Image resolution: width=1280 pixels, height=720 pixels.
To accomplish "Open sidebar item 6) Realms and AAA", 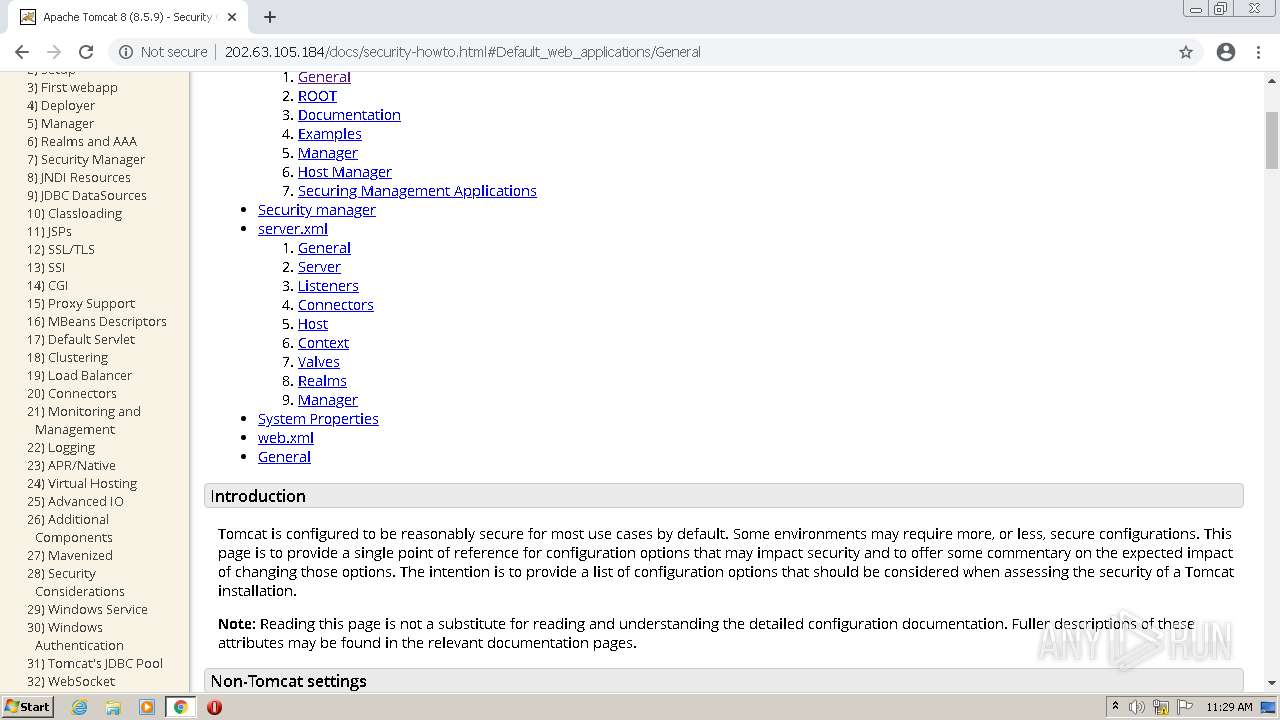I will pos(82,142).
